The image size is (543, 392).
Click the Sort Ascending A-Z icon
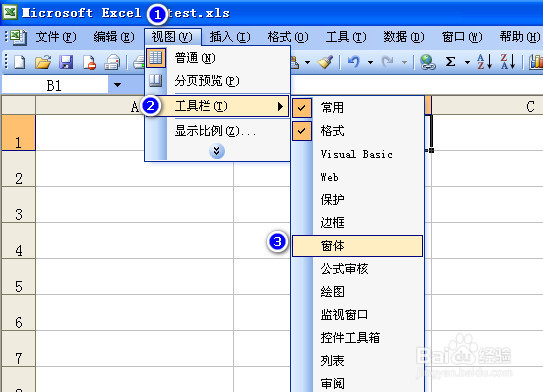484,62
